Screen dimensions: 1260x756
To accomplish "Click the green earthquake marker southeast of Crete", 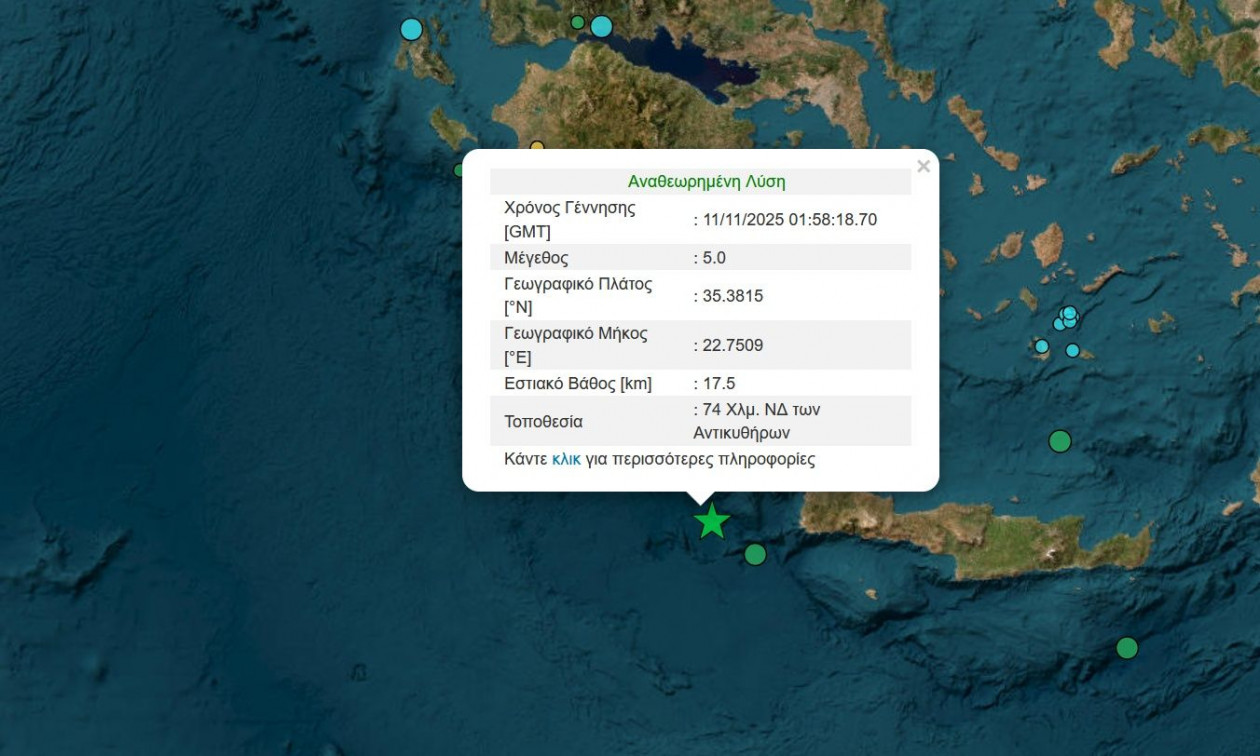I will [x=1127, y=648].
